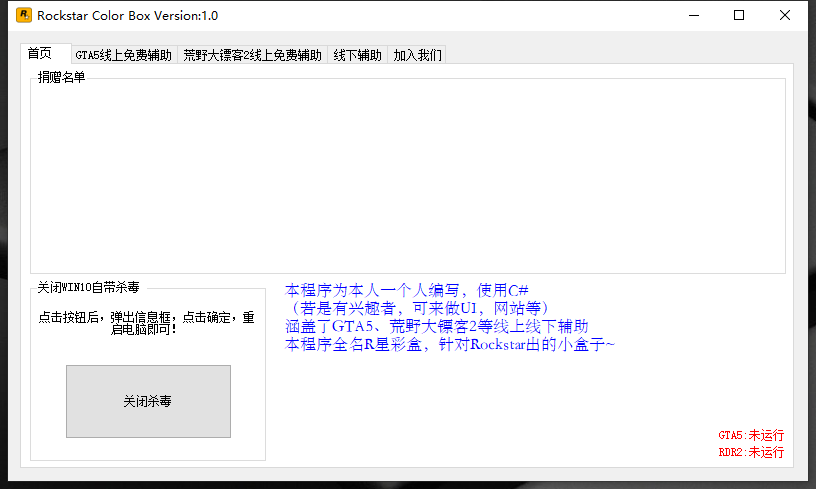Maximize the Rockstar Color Box window
816x489 pixels.
[x=739, y=16]
